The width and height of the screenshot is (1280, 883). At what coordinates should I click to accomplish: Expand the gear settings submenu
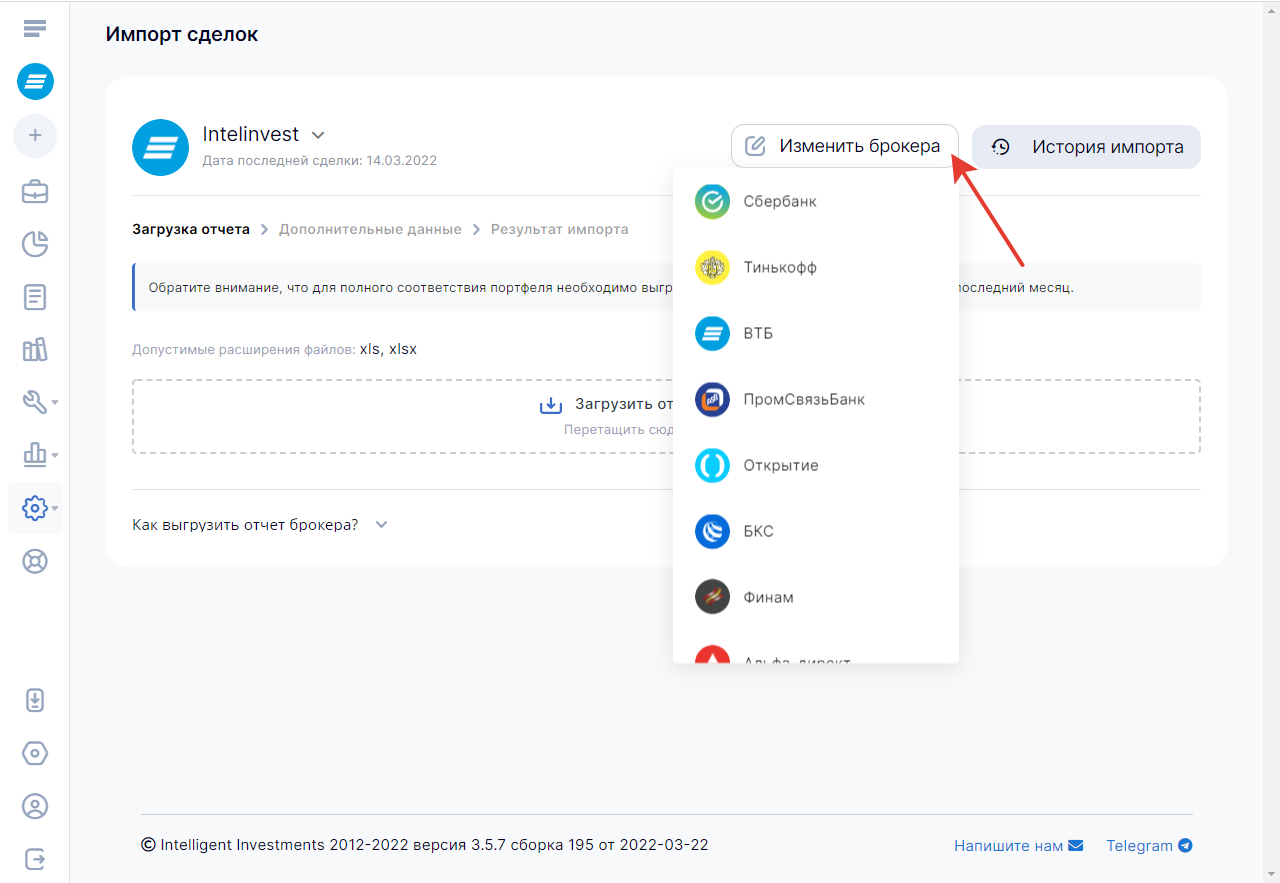click(40, 508)
